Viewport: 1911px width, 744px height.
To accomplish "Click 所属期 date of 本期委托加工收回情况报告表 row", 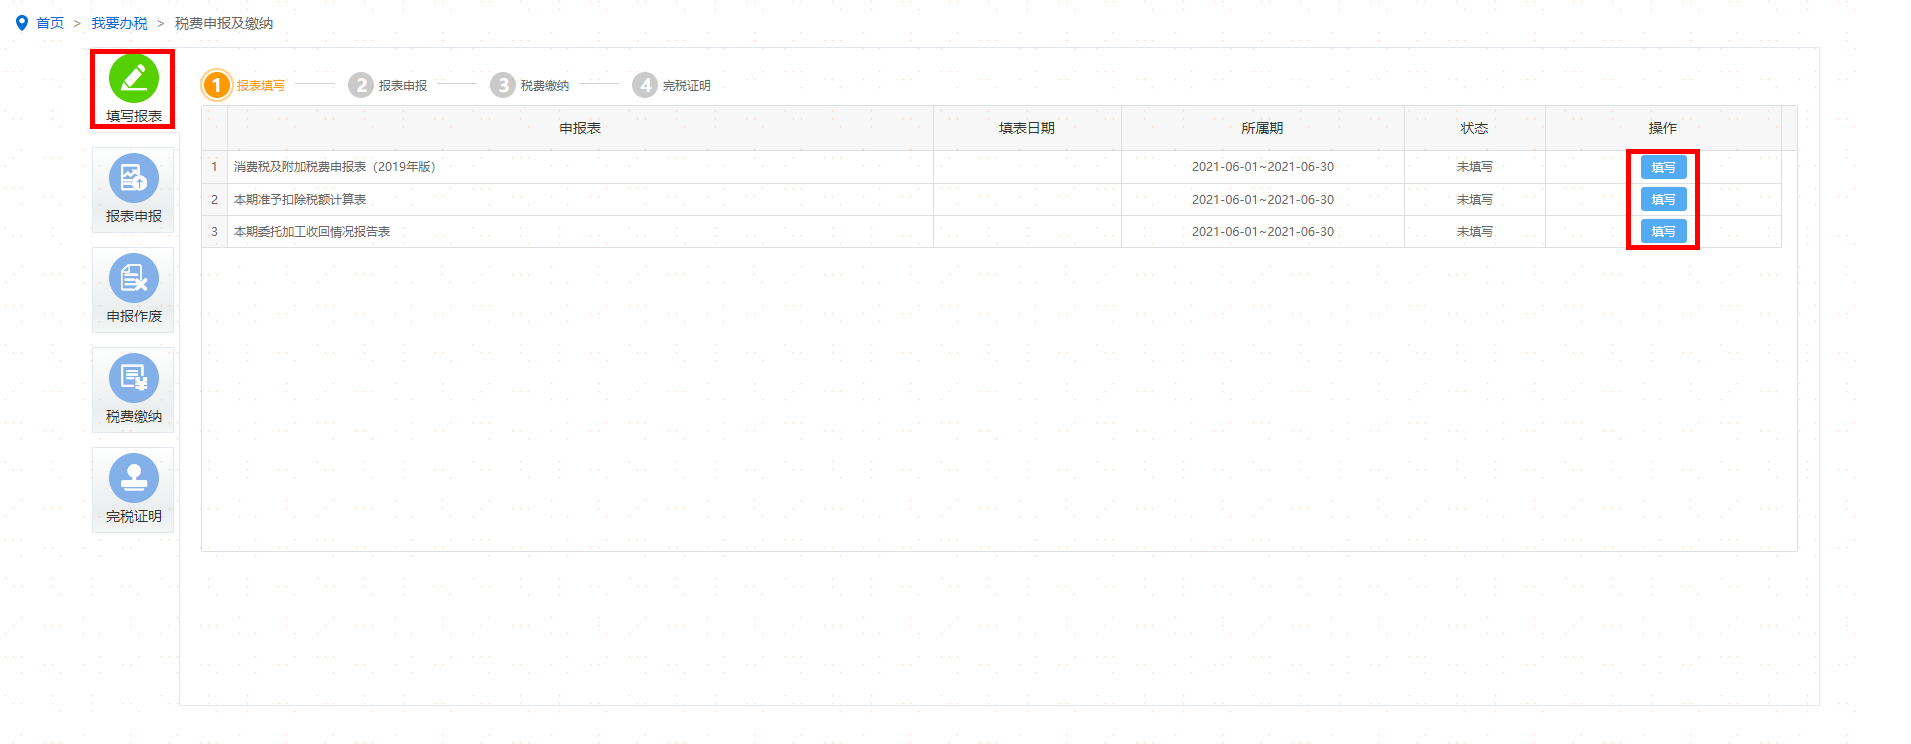I will [1262, 231].
